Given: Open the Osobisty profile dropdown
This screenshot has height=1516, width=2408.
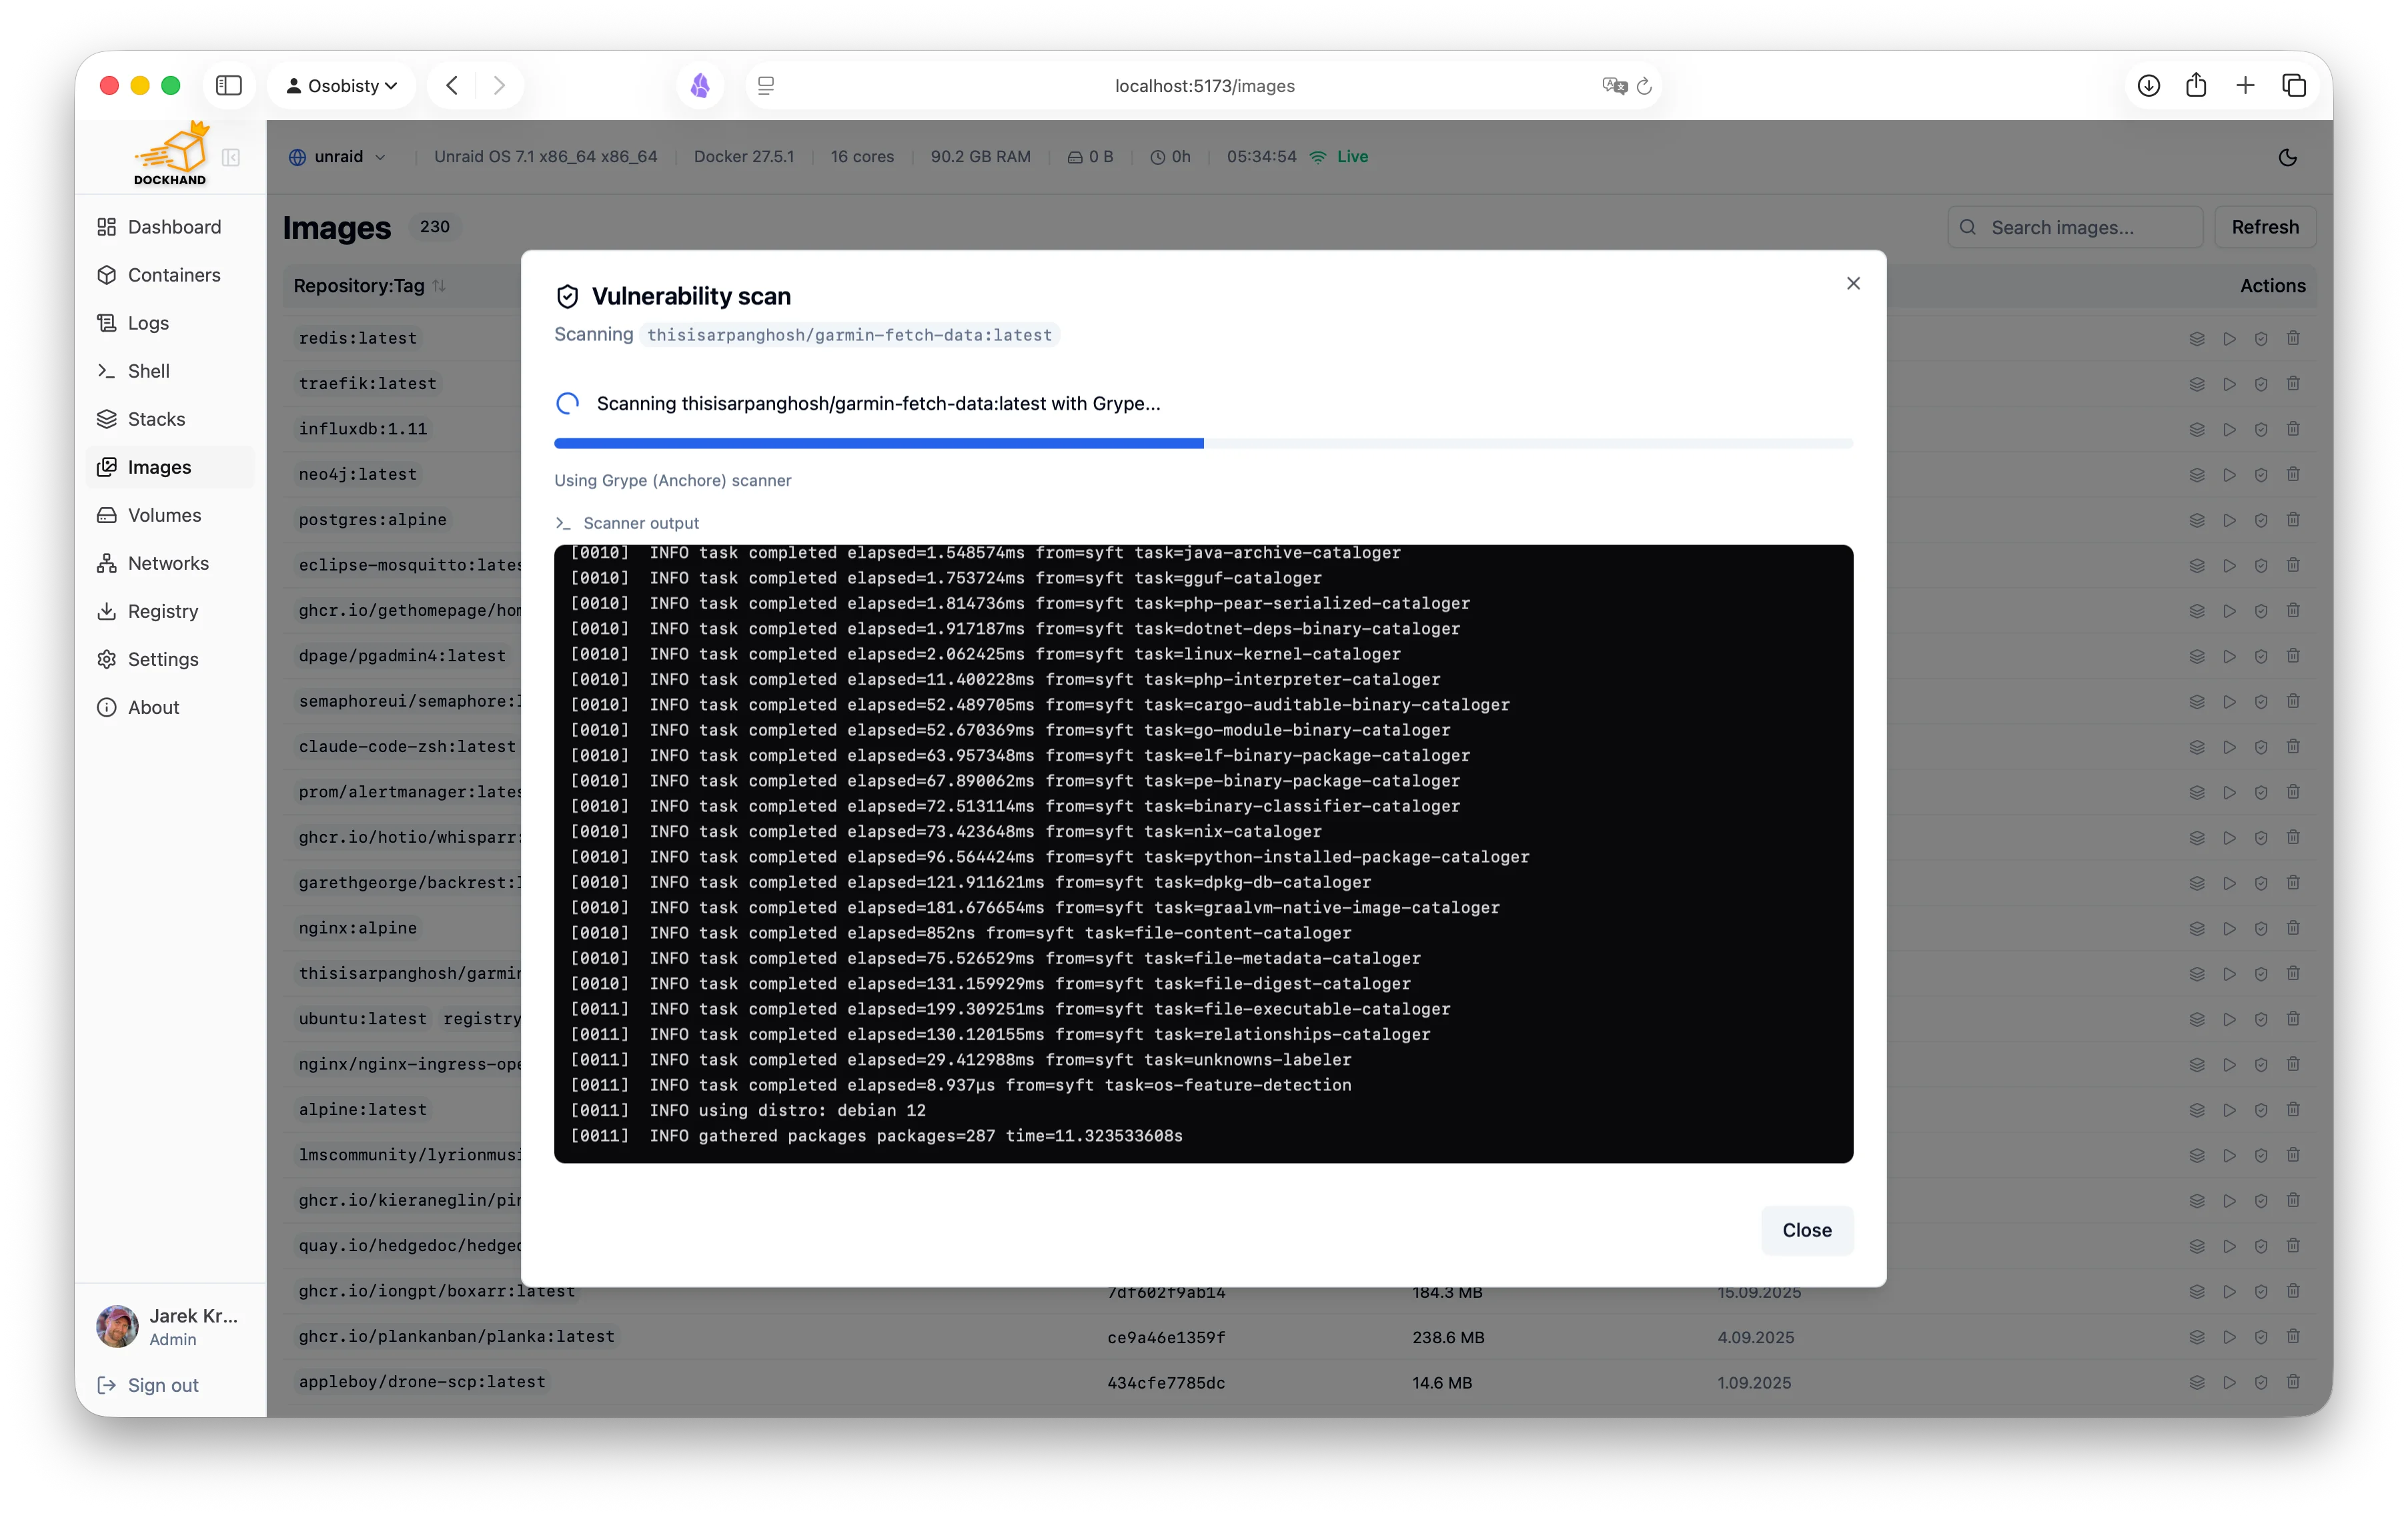Looking at the screenshot, I should (x=342, y=85).
